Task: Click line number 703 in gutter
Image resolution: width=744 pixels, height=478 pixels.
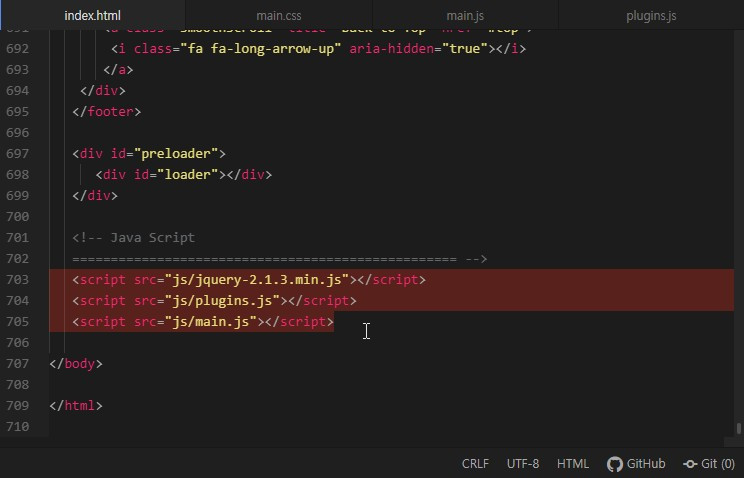Action: point(18,280)
